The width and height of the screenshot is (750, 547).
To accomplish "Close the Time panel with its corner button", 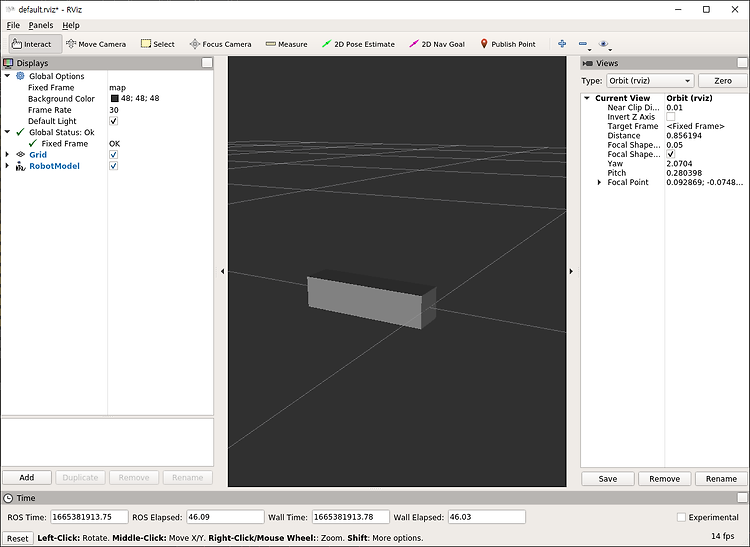I will (742, 497).
